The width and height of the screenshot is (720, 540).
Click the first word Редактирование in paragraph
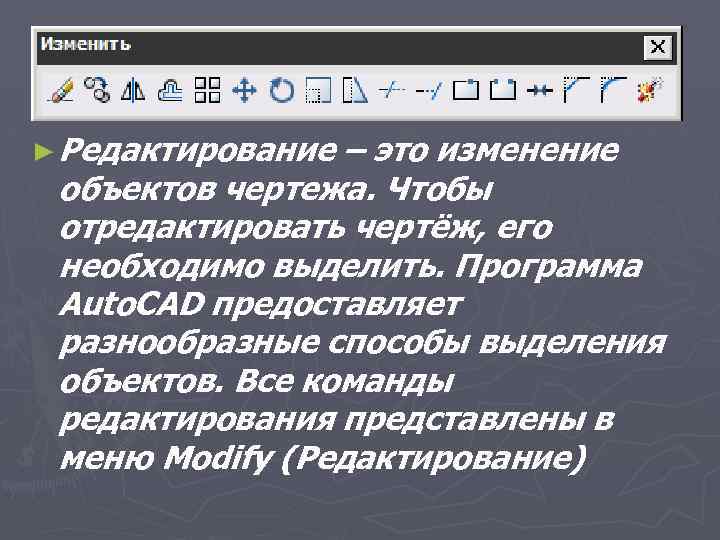click(198, 151)
